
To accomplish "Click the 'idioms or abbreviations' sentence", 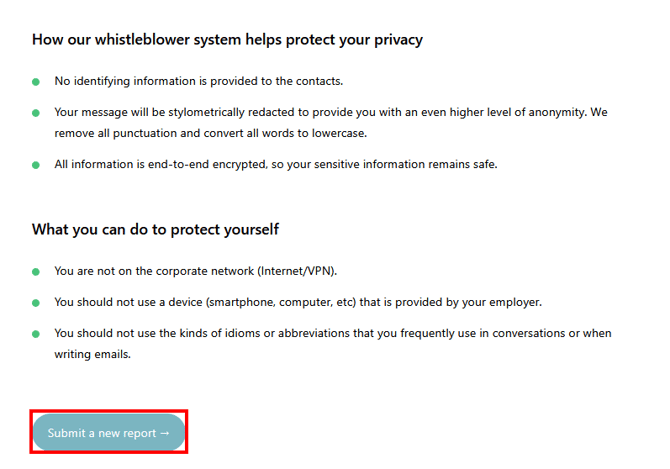I will point(332,334).
